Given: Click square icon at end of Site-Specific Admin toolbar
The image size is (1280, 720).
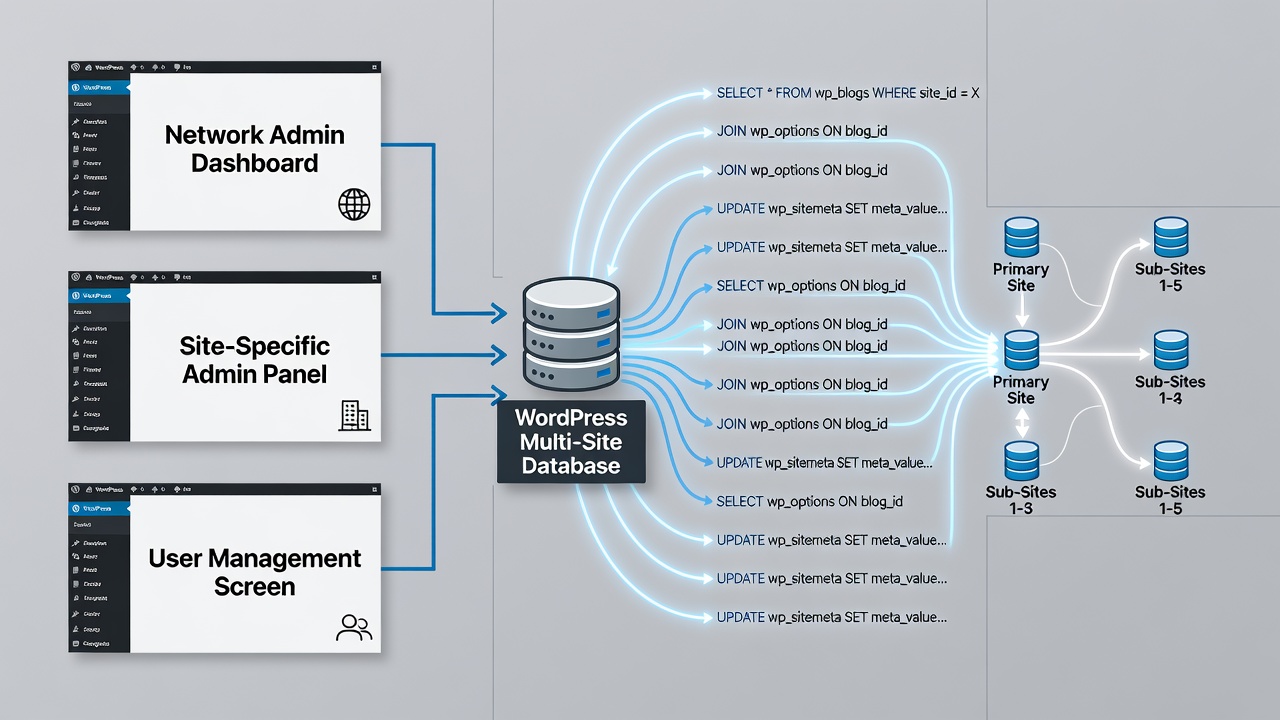Looking at the screenshot, I should pyautogui.click(x=374, y=277).
